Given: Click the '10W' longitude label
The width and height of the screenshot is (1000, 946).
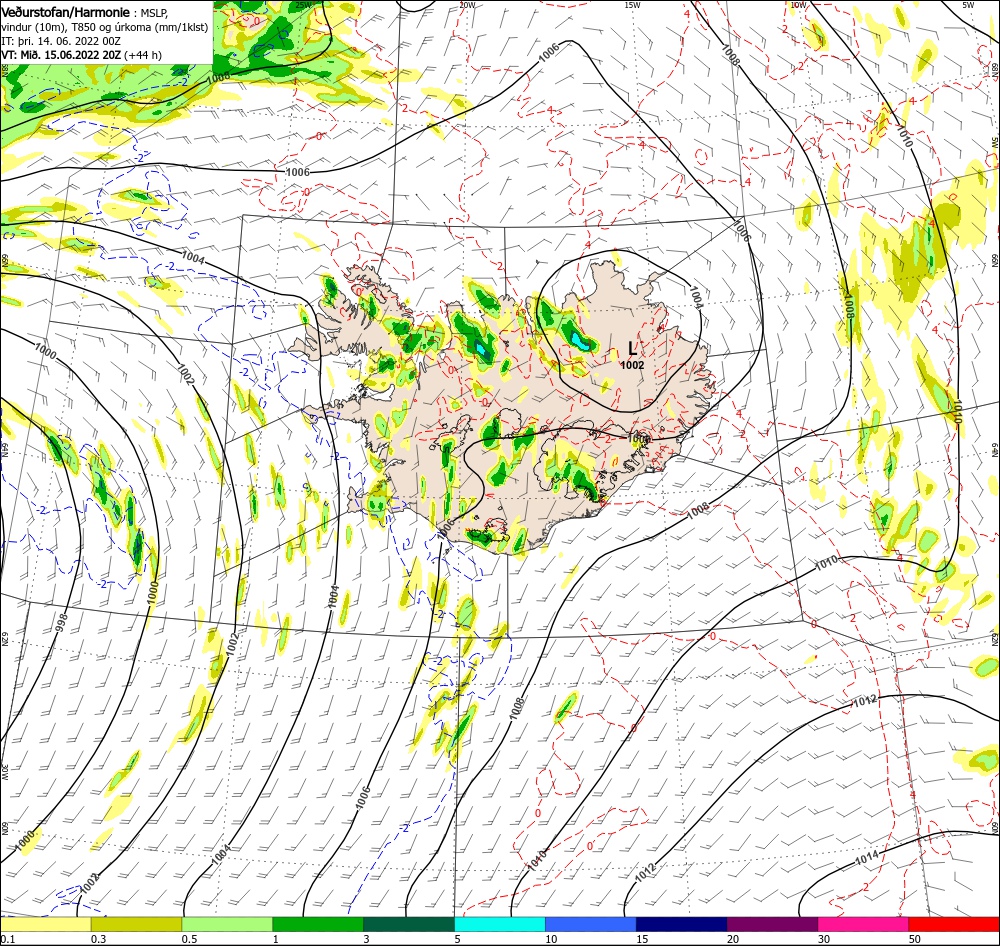Looking at the screenshot, I should click(798, 5).
